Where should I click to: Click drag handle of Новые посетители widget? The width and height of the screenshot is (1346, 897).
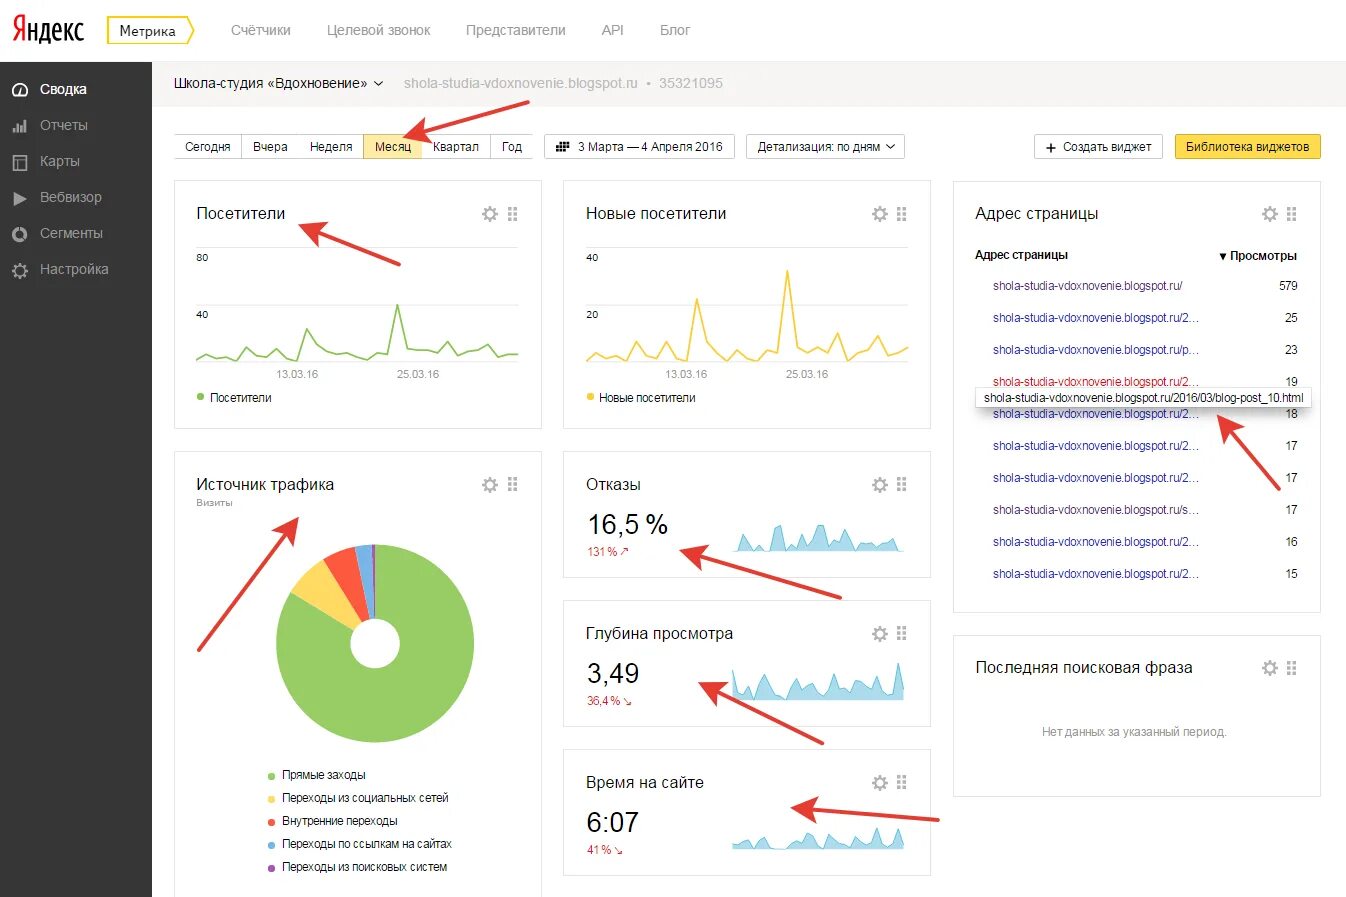[x=902, y=214]
